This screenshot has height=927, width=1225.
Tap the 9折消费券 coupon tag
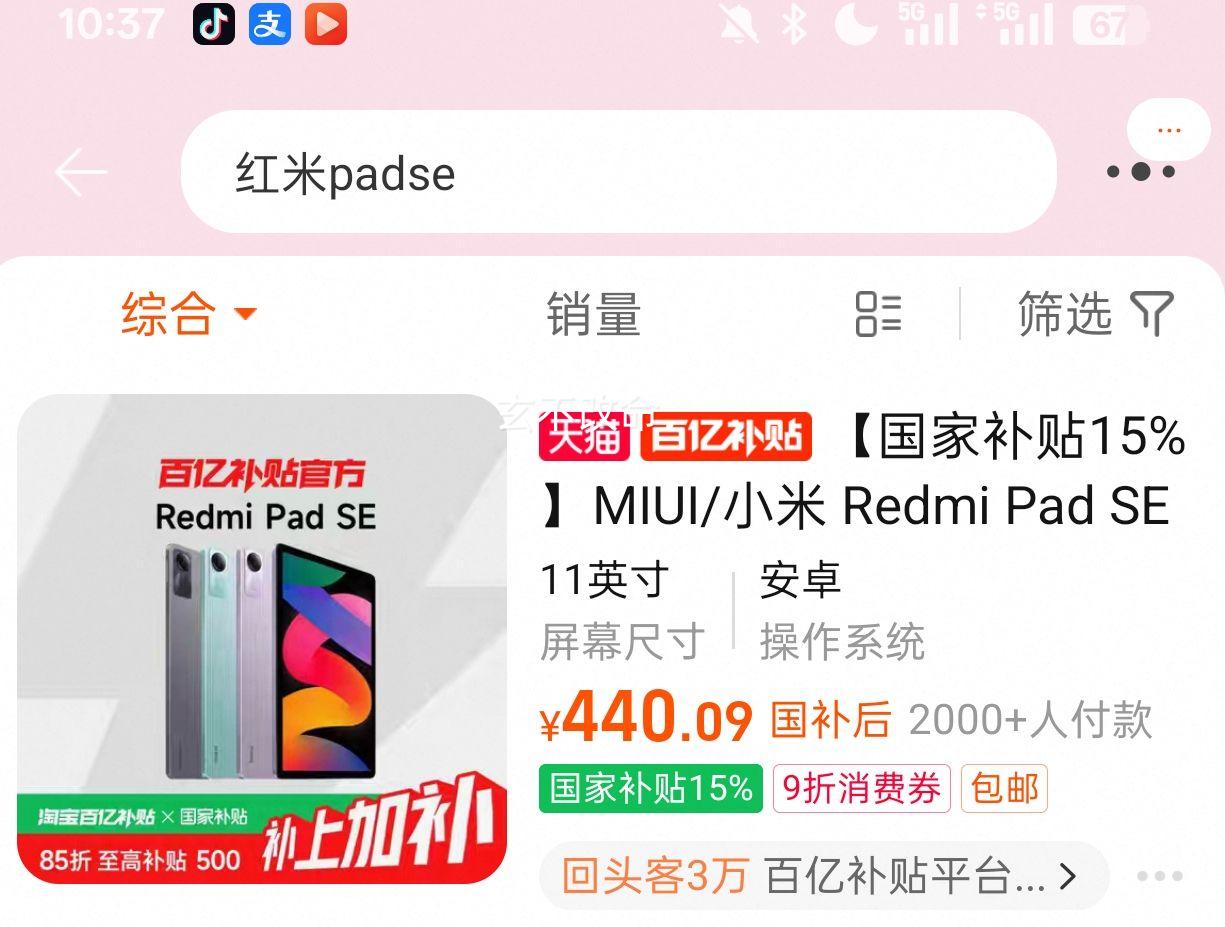pos(862,789)
